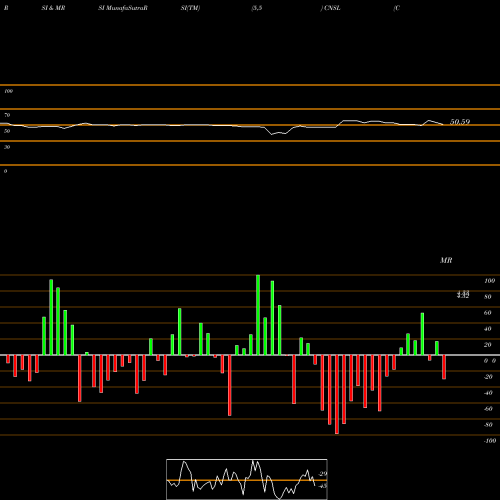Select the CNSL ticker text in header
Screen dimensions: 500x500
[332, 8]
